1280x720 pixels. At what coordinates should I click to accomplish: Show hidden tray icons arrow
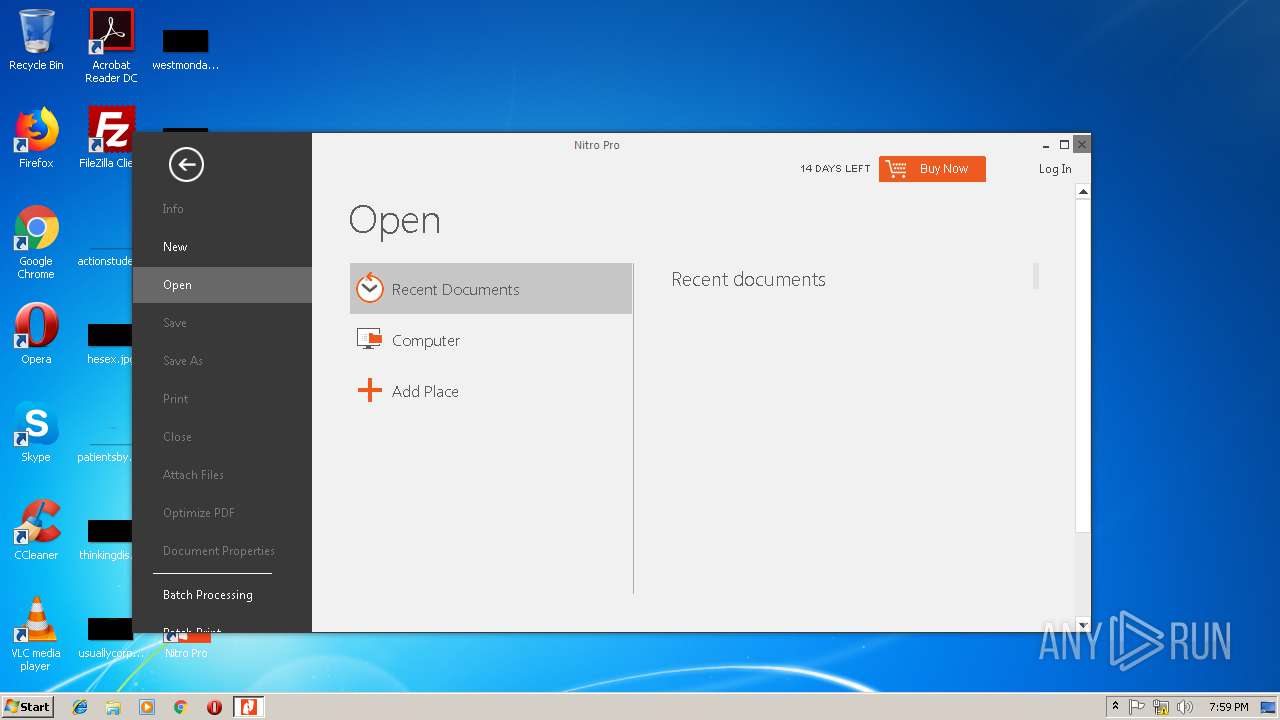(x=1115, y=707)
